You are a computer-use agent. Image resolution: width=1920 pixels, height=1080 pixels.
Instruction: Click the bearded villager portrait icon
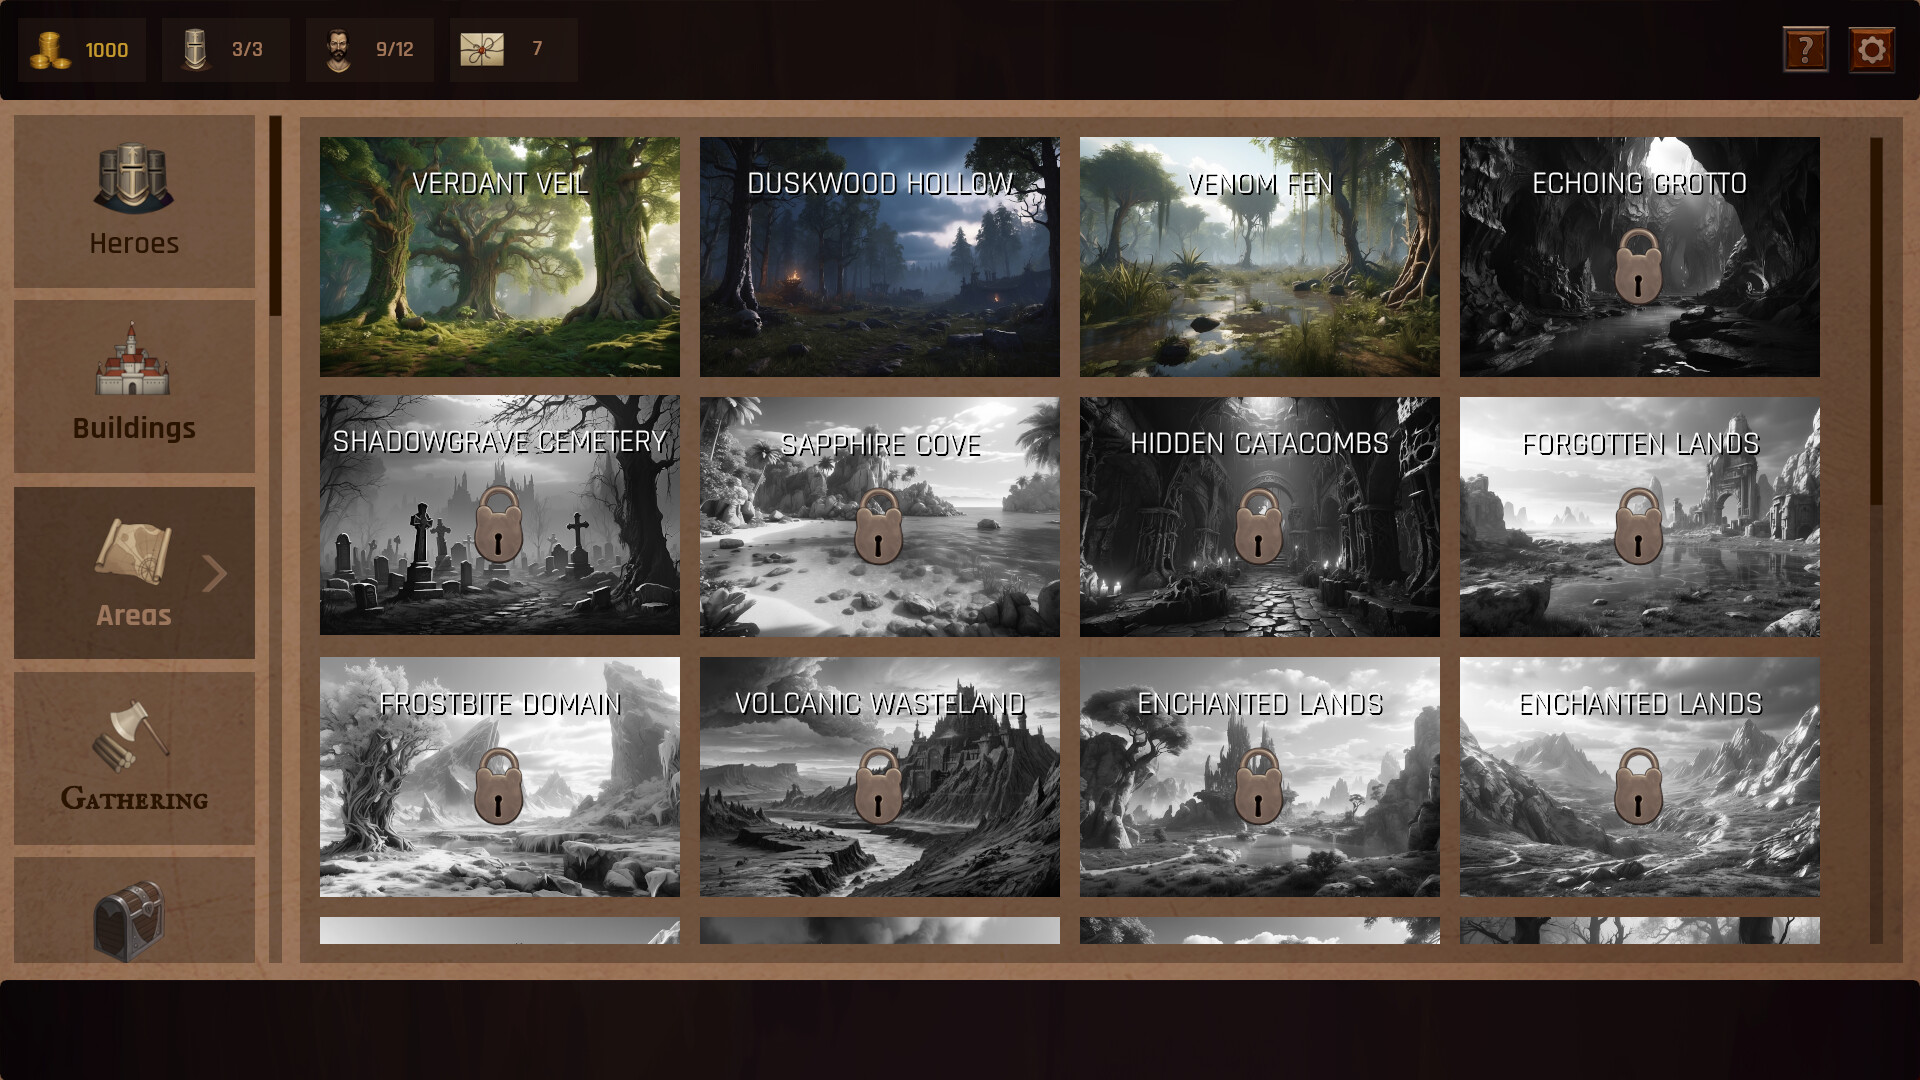coord(339,49)
